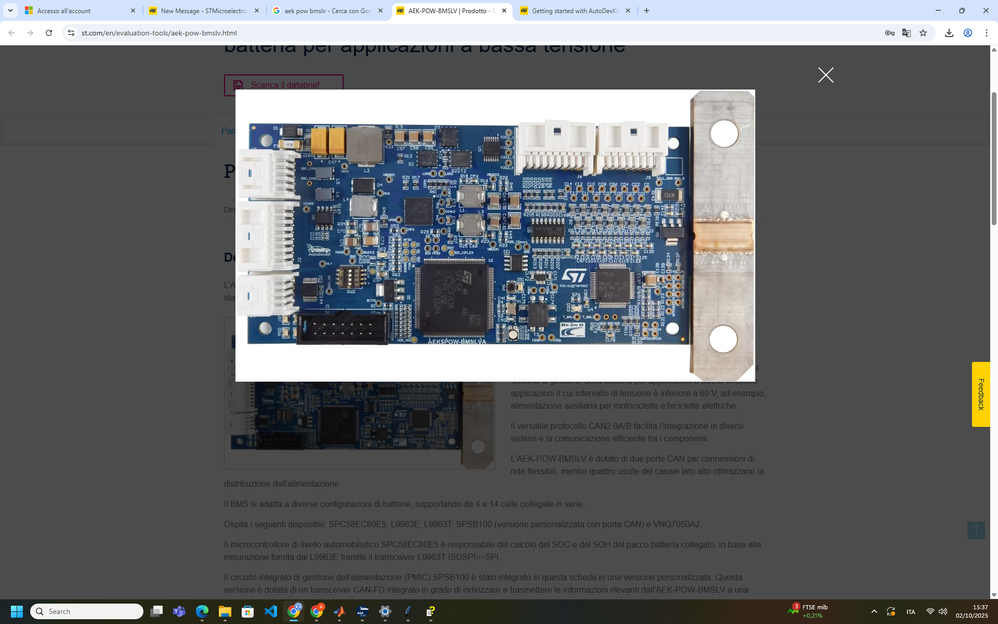The height and width of the screenshot is (624, 998).
Task: Close the New Message tab
Action: [257, 11]
